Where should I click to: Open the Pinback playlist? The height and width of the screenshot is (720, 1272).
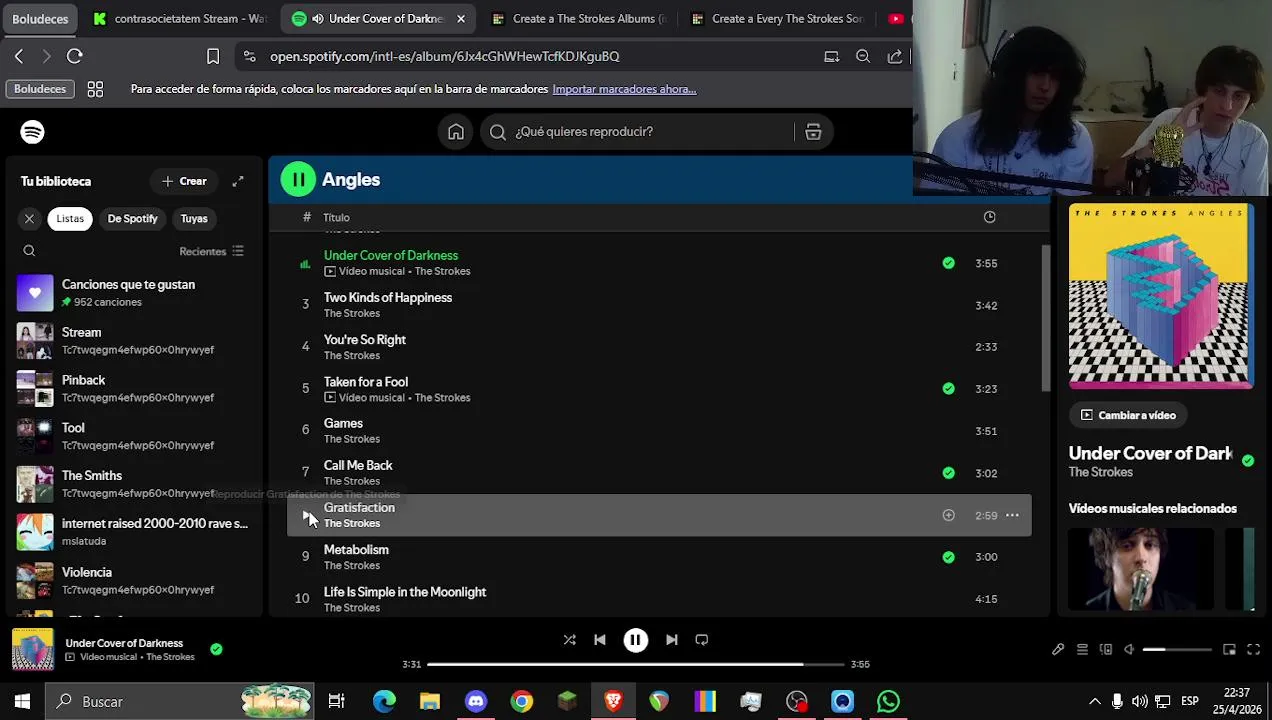click(134, 389)
